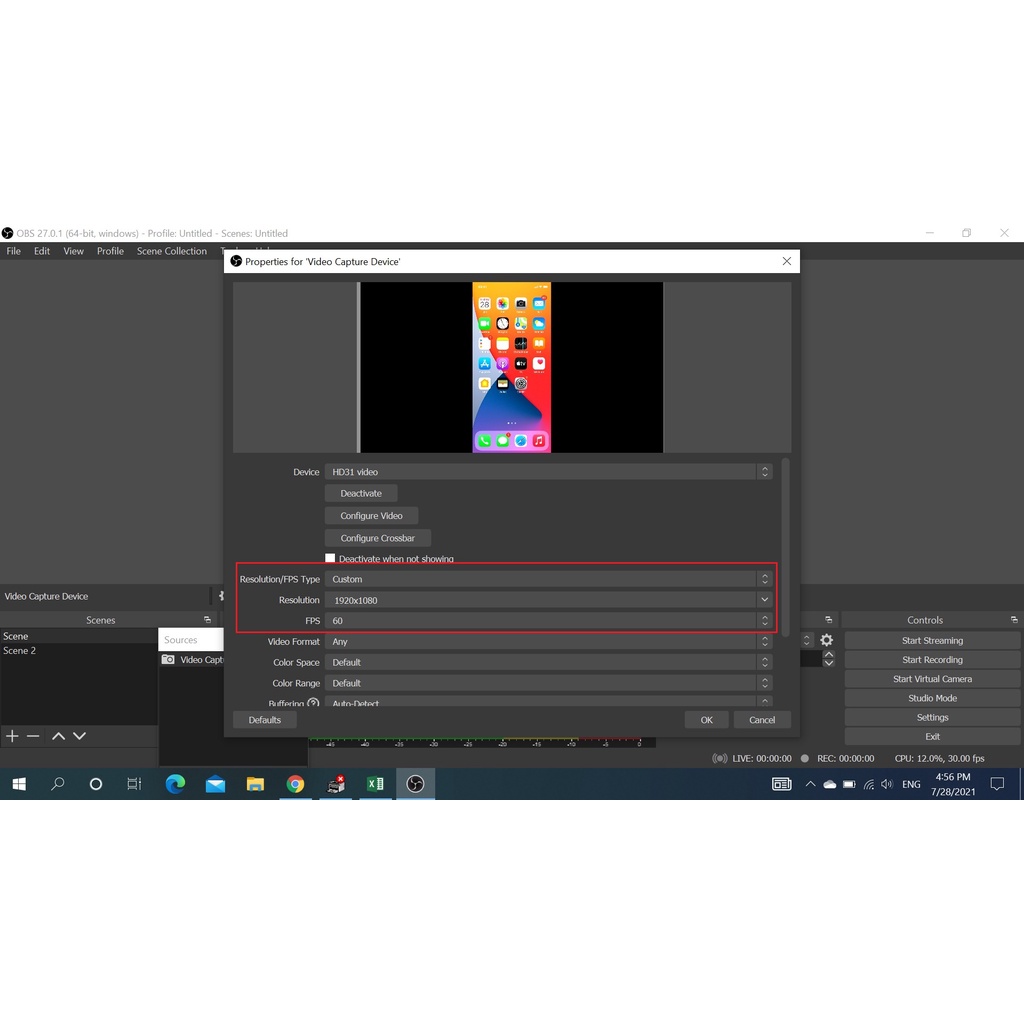Open the Profile menu

(x=110, y=251)
